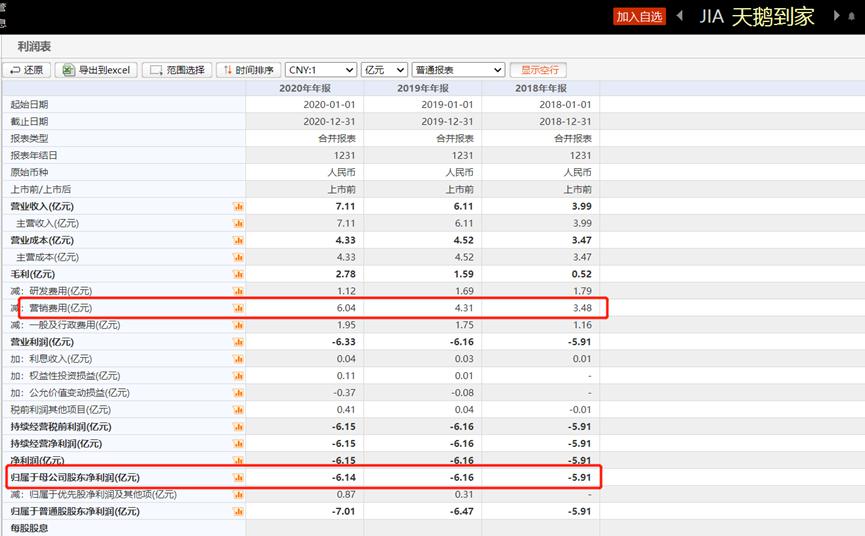Toggle 时间排序 time sorting
The width and height of the screenshot is (865, 536).
coord(248,70)
